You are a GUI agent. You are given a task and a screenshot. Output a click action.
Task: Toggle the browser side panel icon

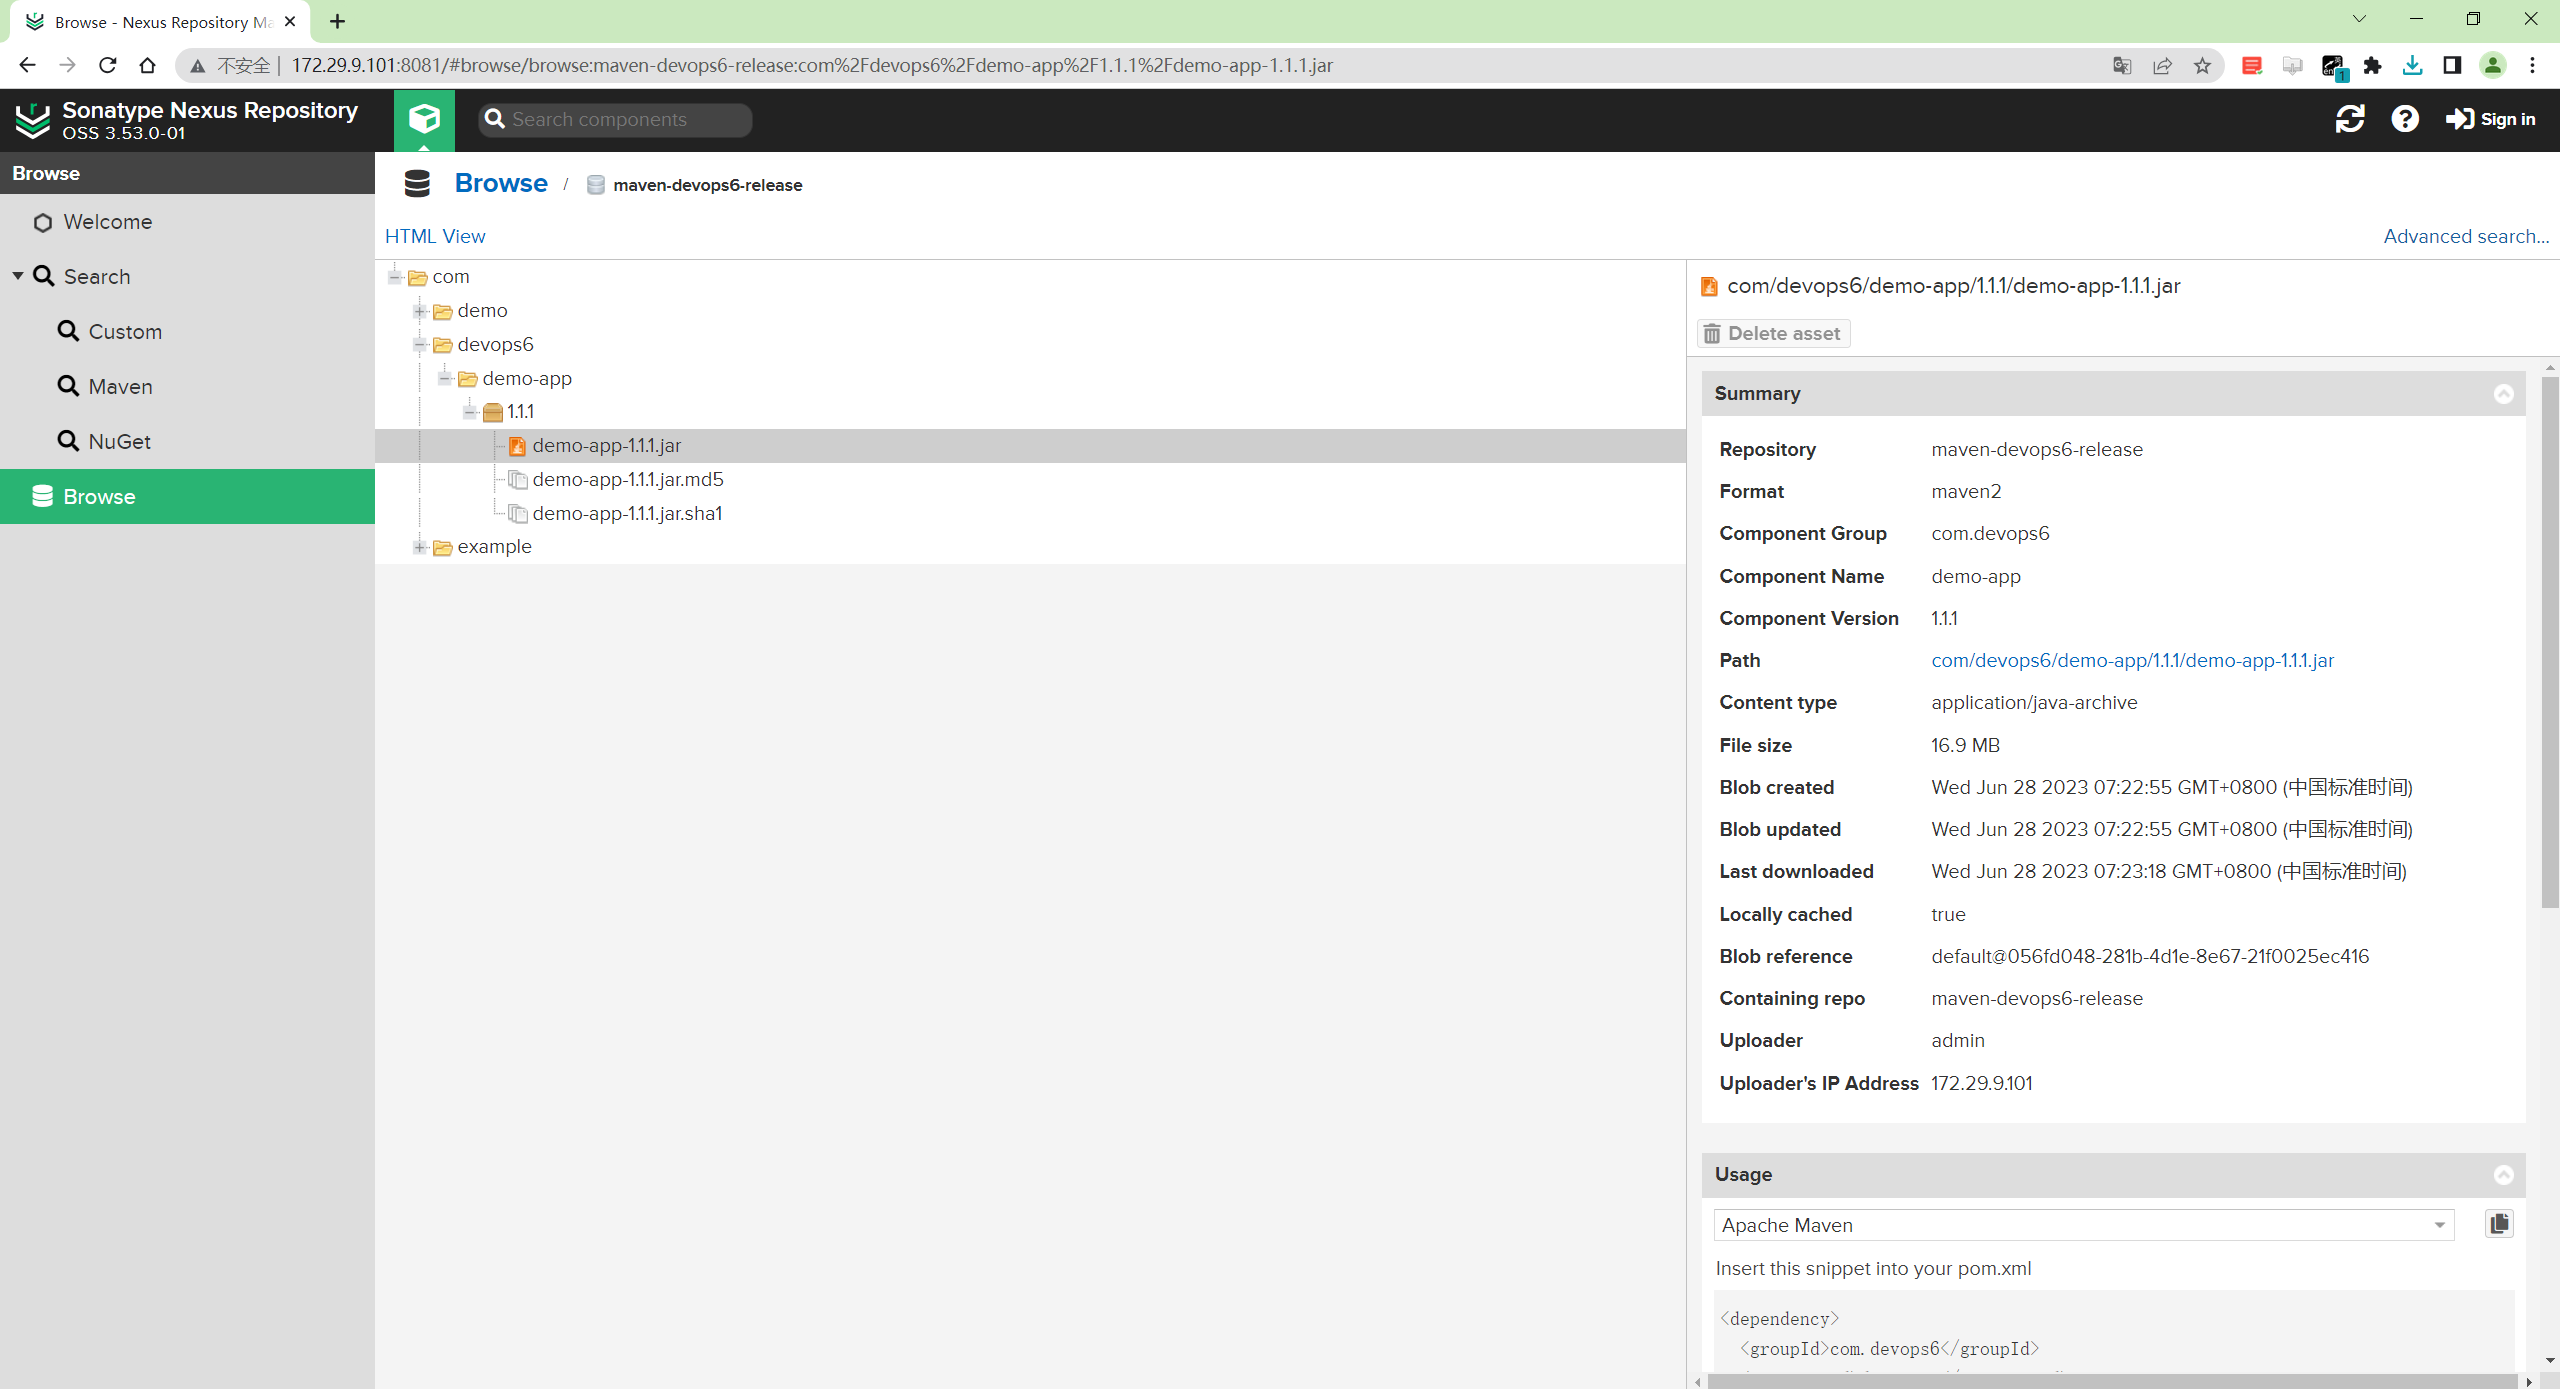click(x=2452, y=65)
